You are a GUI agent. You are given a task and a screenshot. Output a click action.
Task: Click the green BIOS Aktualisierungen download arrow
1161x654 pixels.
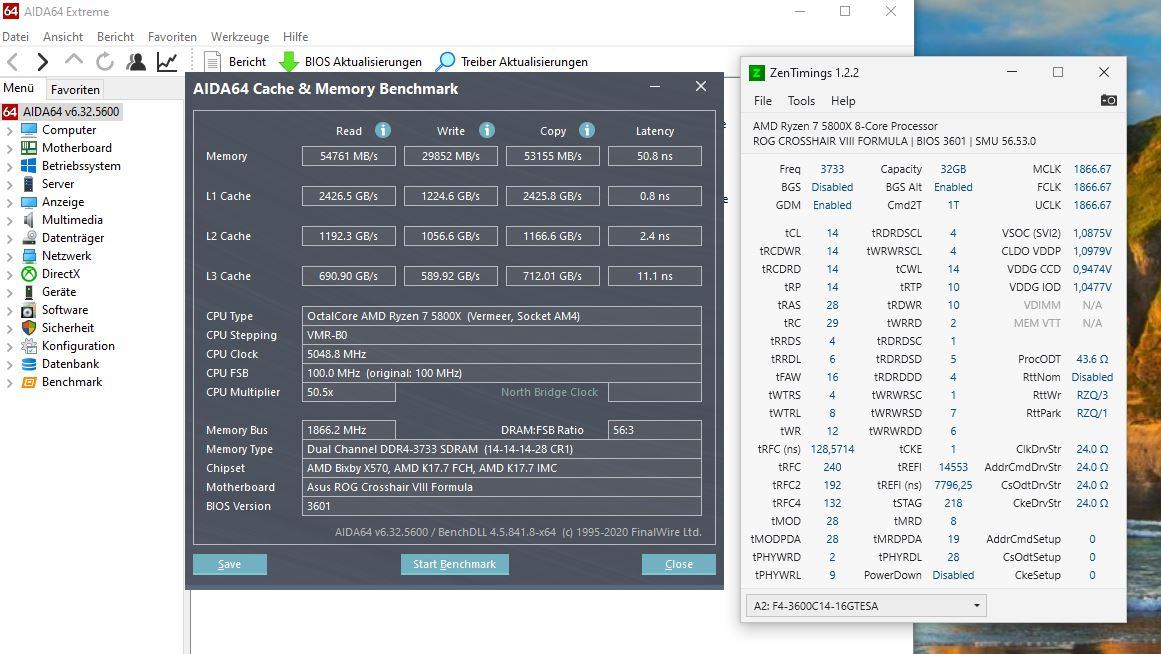289,61
